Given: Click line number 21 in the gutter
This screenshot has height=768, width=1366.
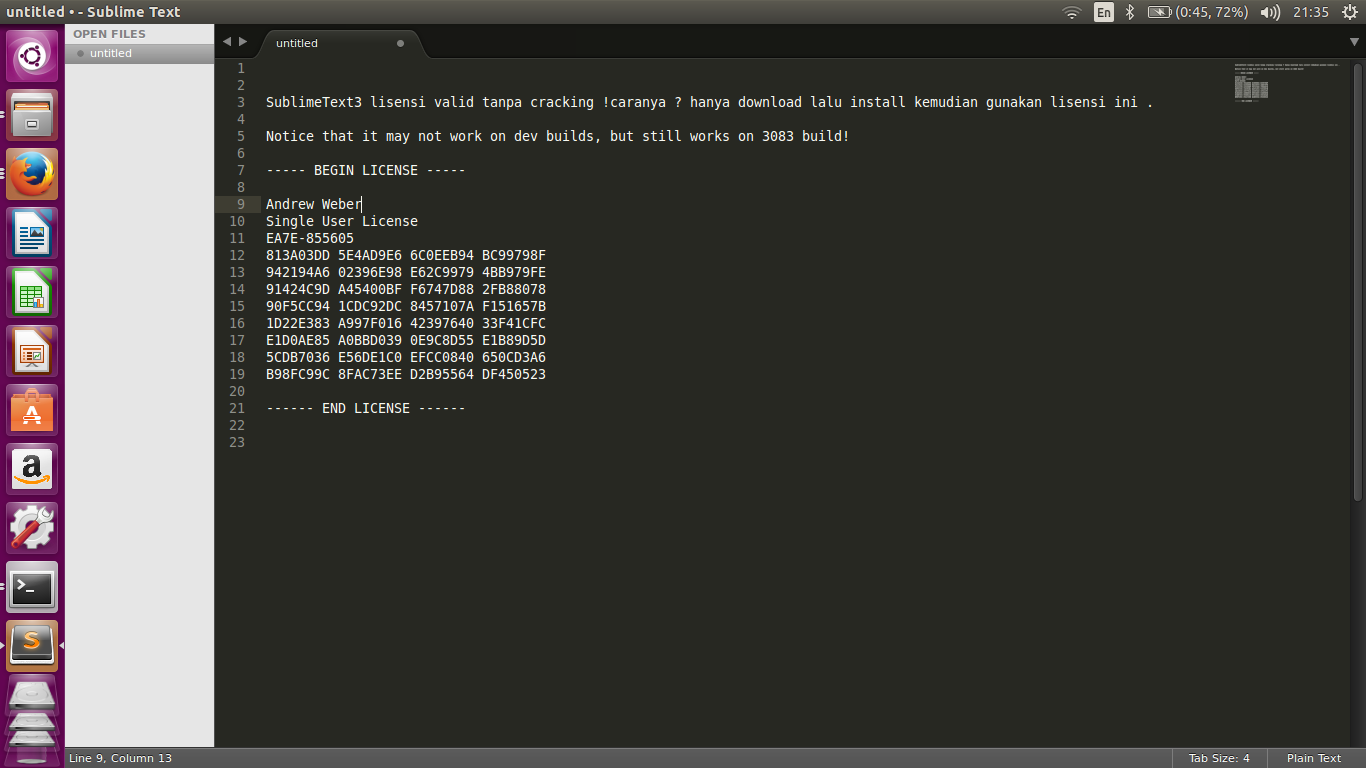Looking at the screenshot, I should click(237, 408).
